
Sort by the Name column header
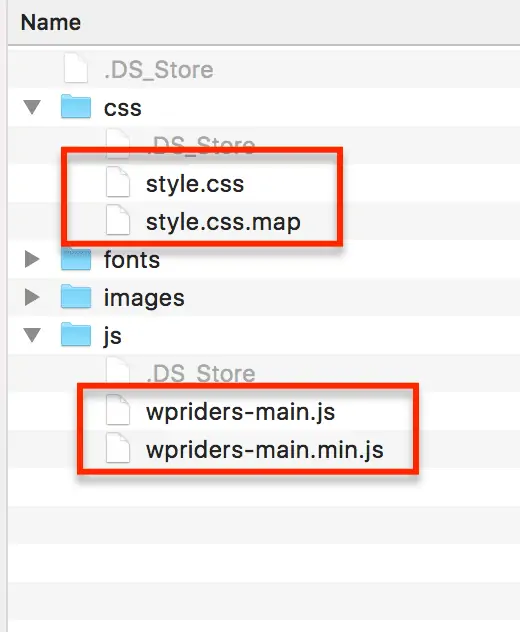(x=51, y=22)
